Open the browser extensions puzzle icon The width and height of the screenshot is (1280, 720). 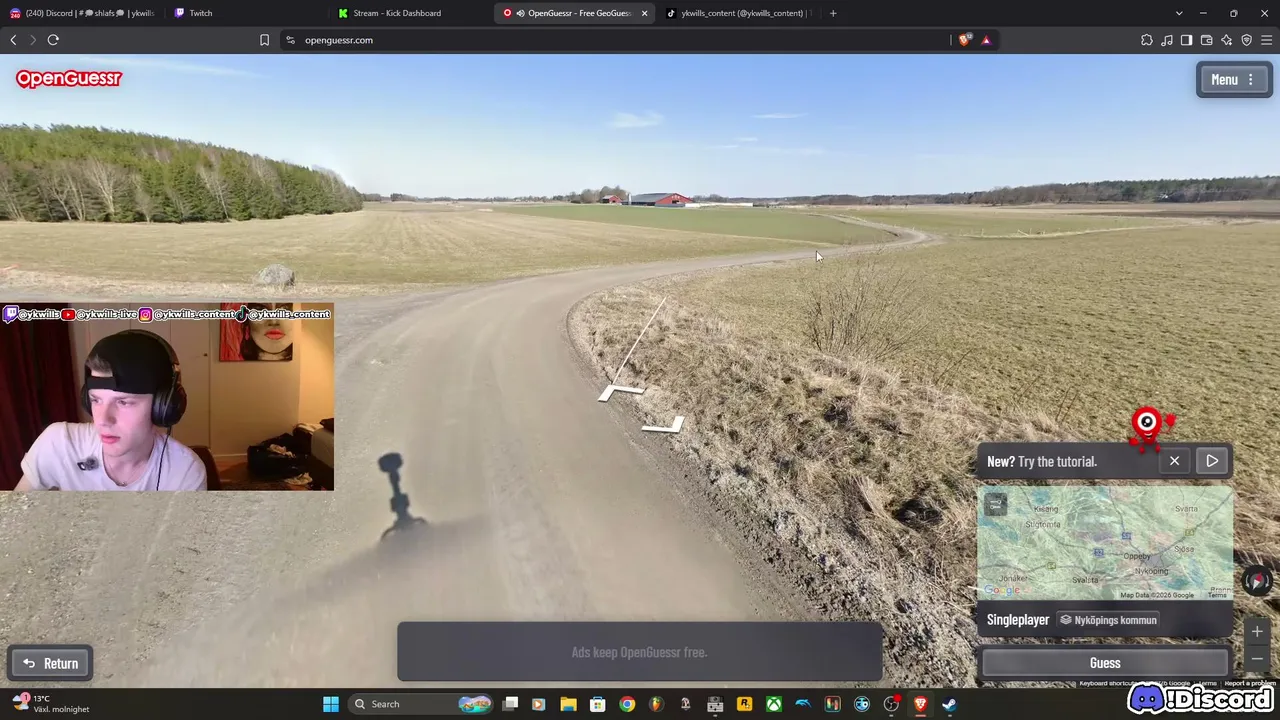(1147, 40)
